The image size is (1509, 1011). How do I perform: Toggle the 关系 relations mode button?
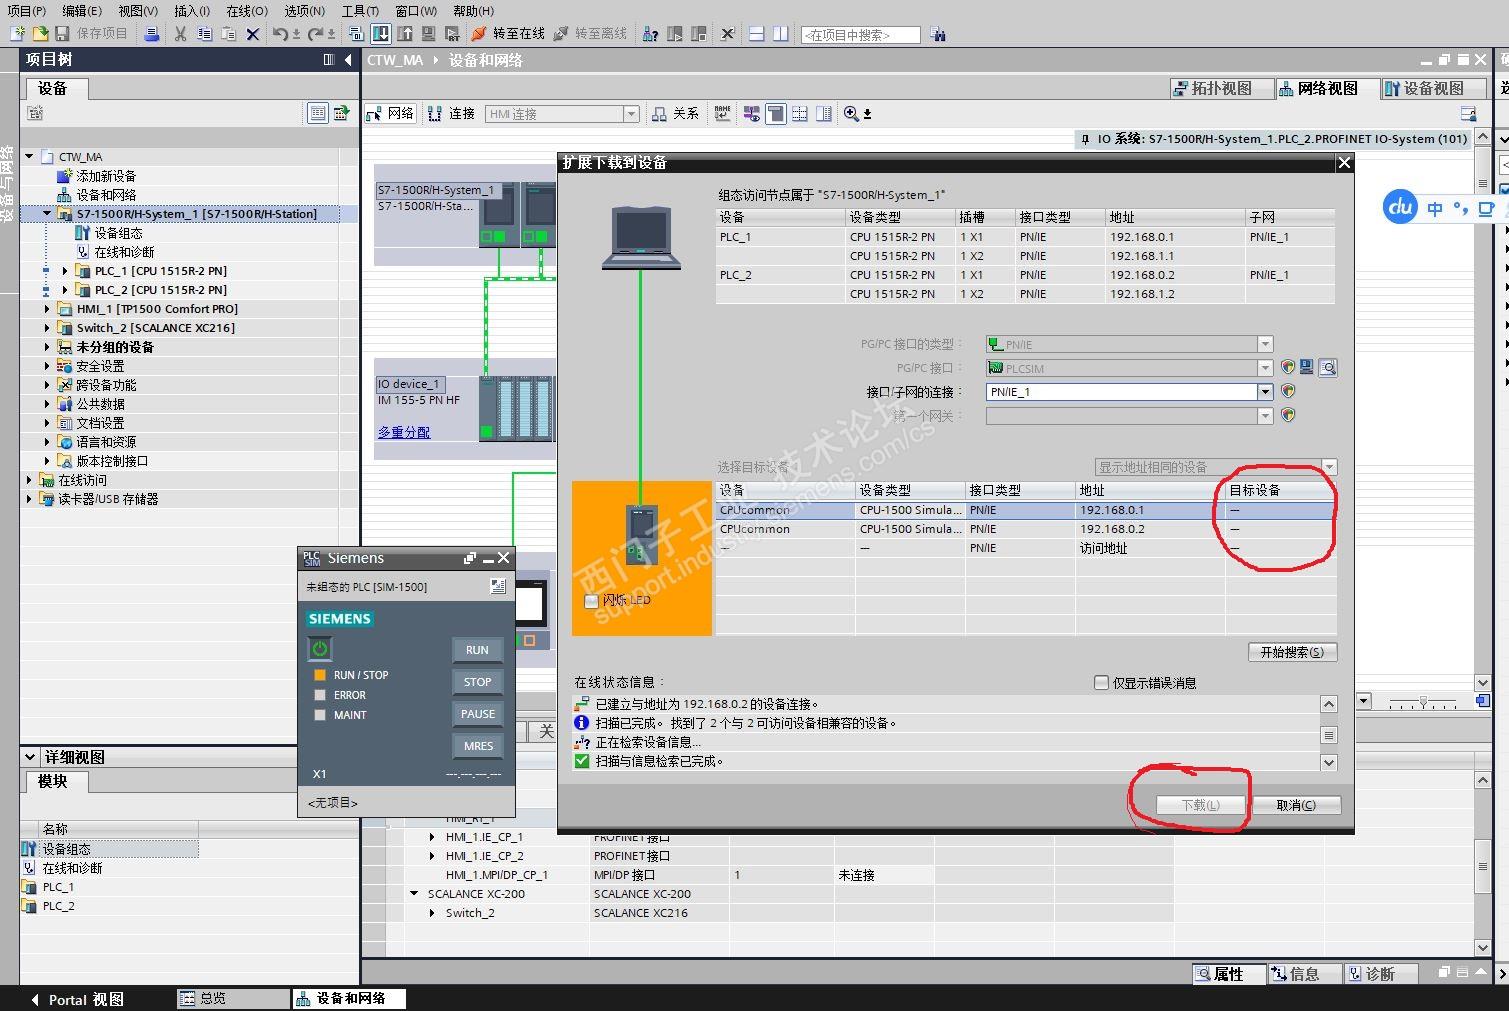[x=676, y=114]
